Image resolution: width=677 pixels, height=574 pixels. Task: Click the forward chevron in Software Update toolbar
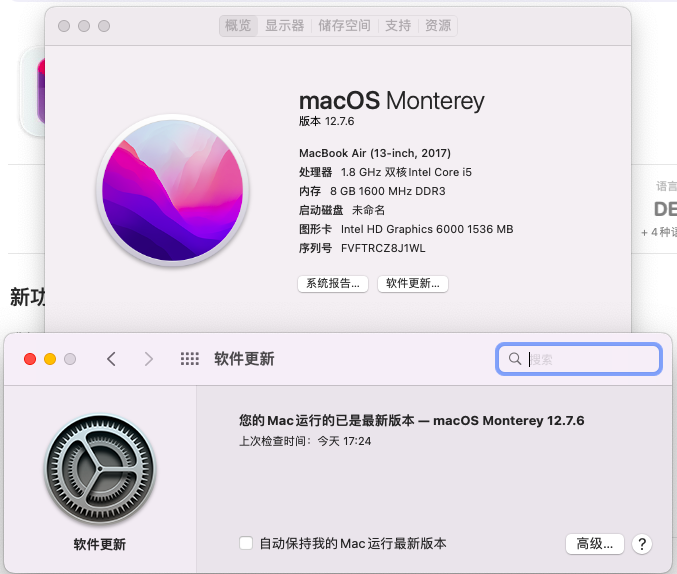pyautogui.click(x=149, y=359)
